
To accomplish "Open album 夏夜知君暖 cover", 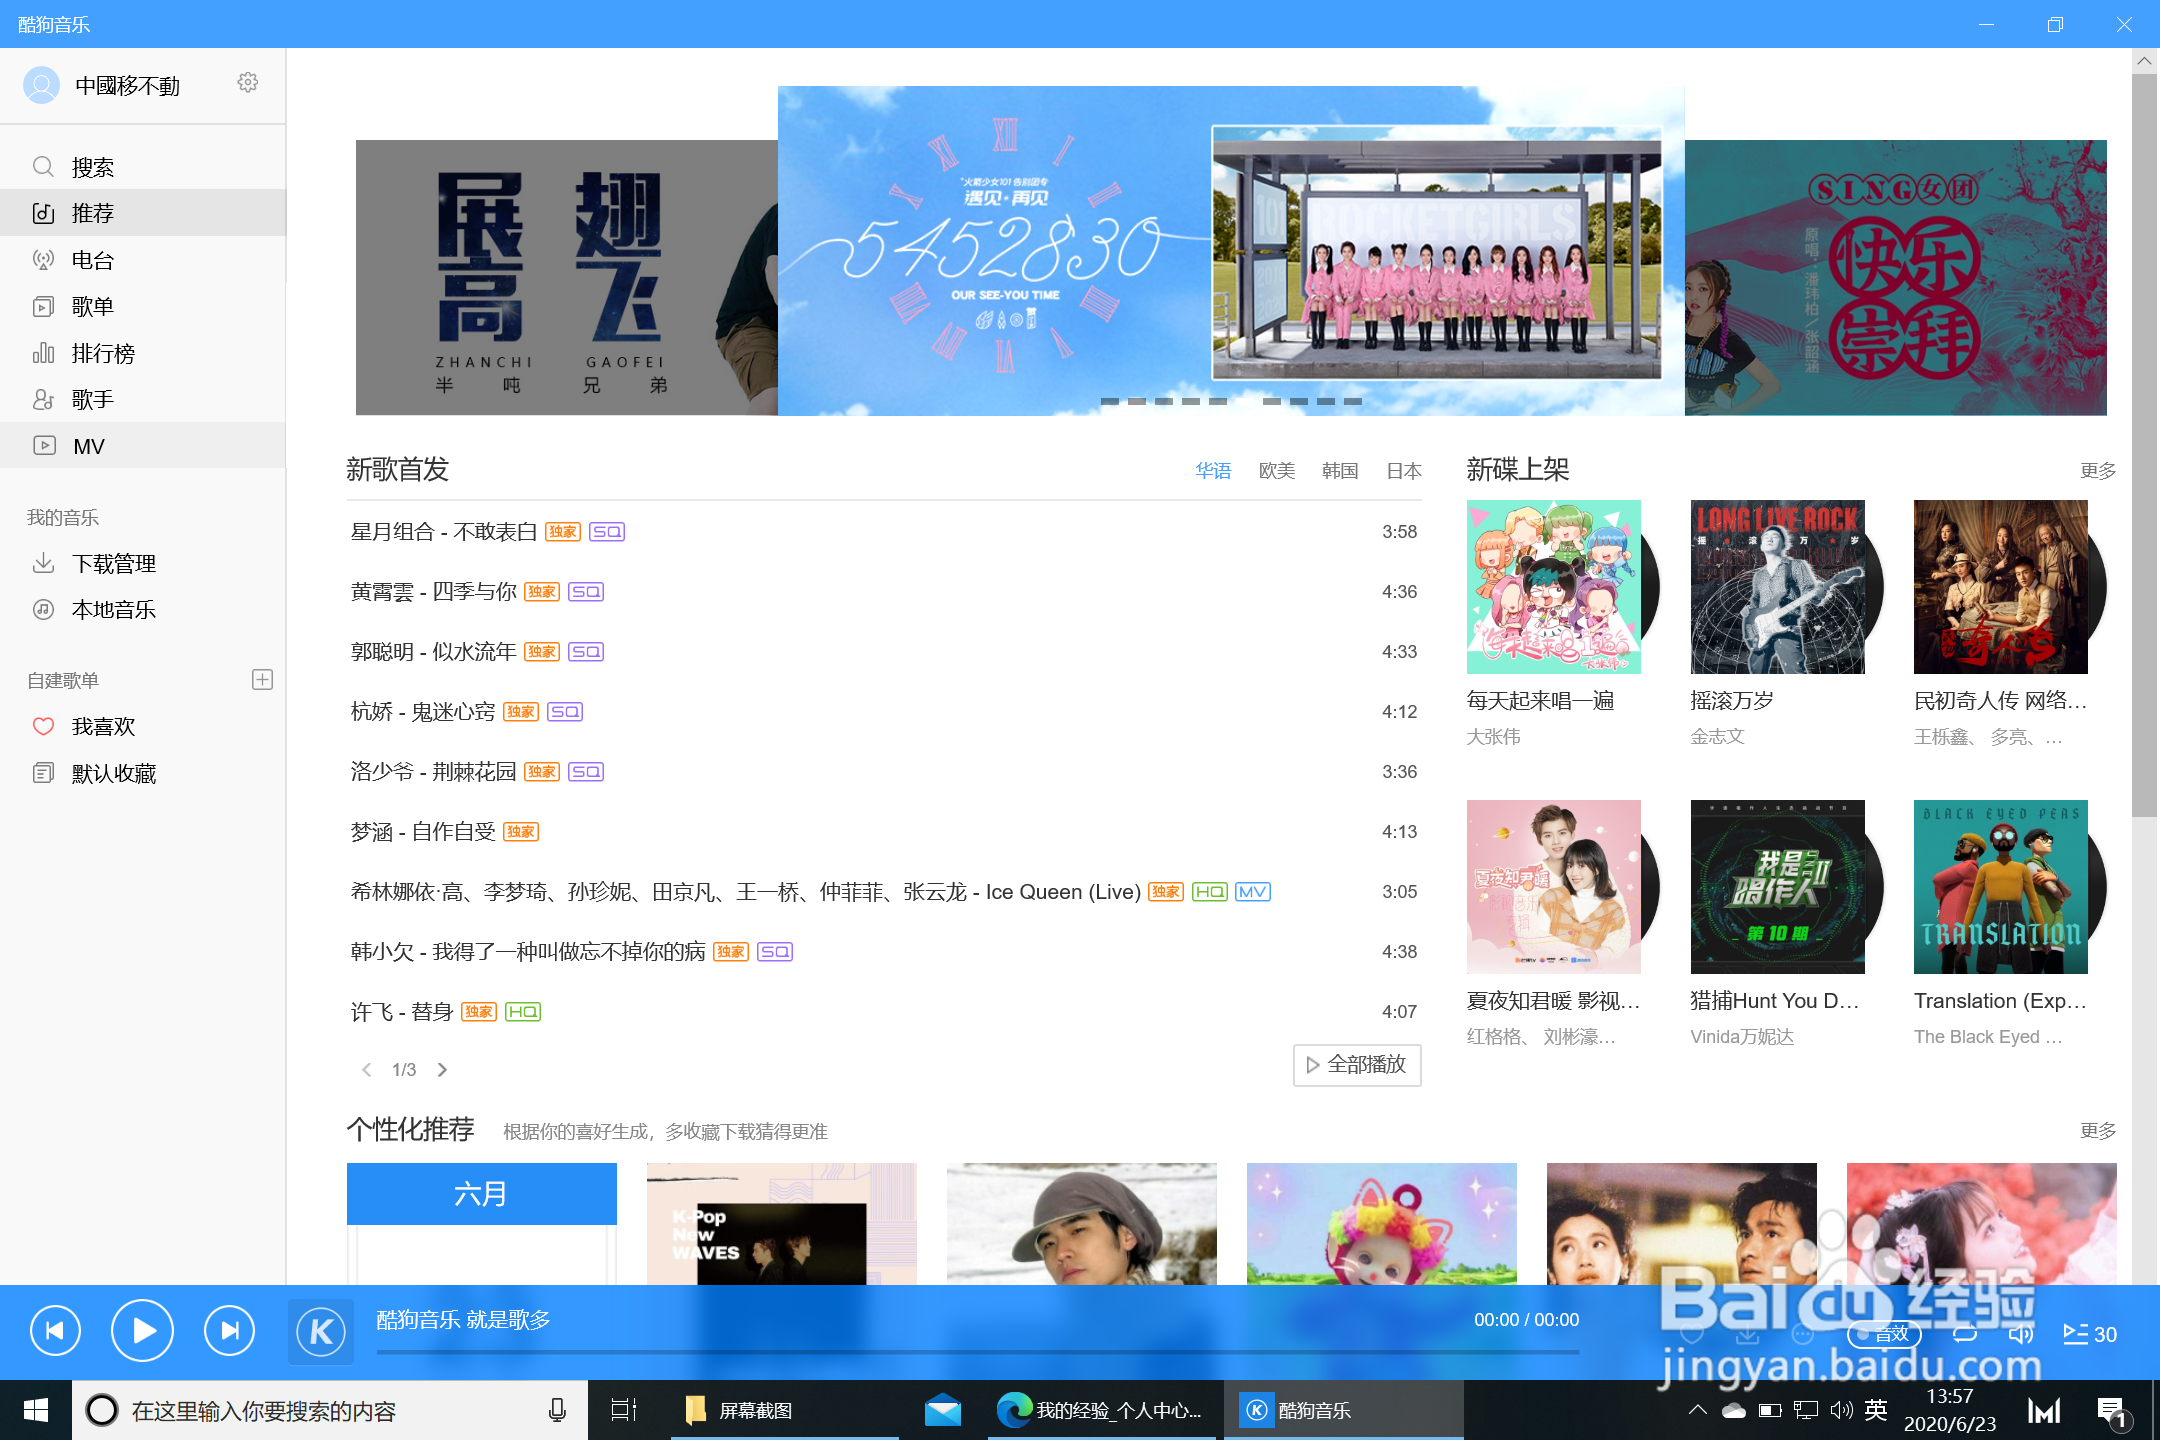I will click(x=1554, y=887).
